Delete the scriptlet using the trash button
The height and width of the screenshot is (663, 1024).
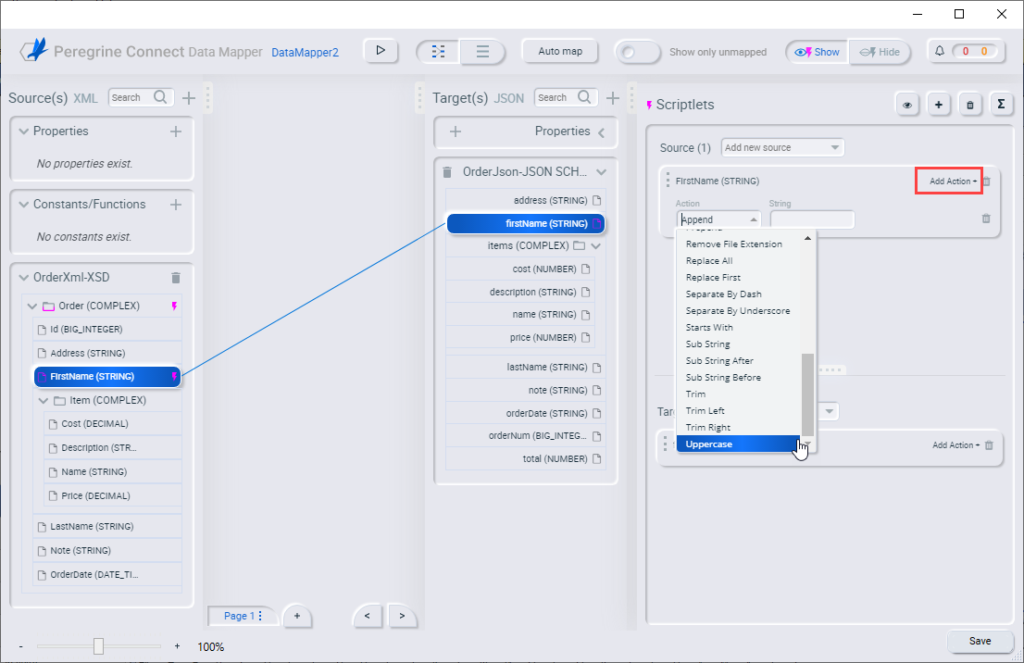pos(970,104)
